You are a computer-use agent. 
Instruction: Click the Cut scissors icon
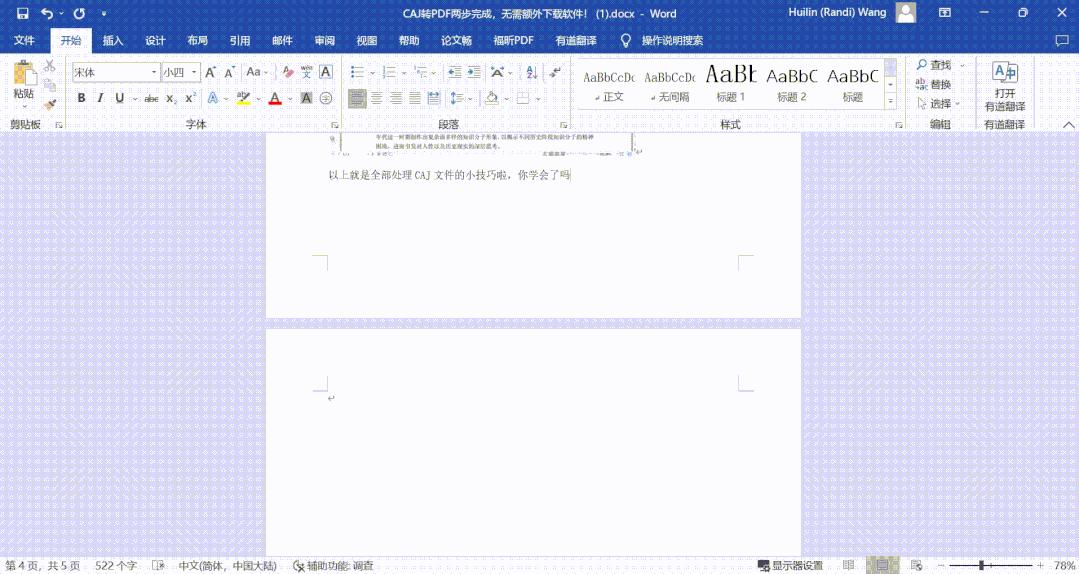coord(50,66)
